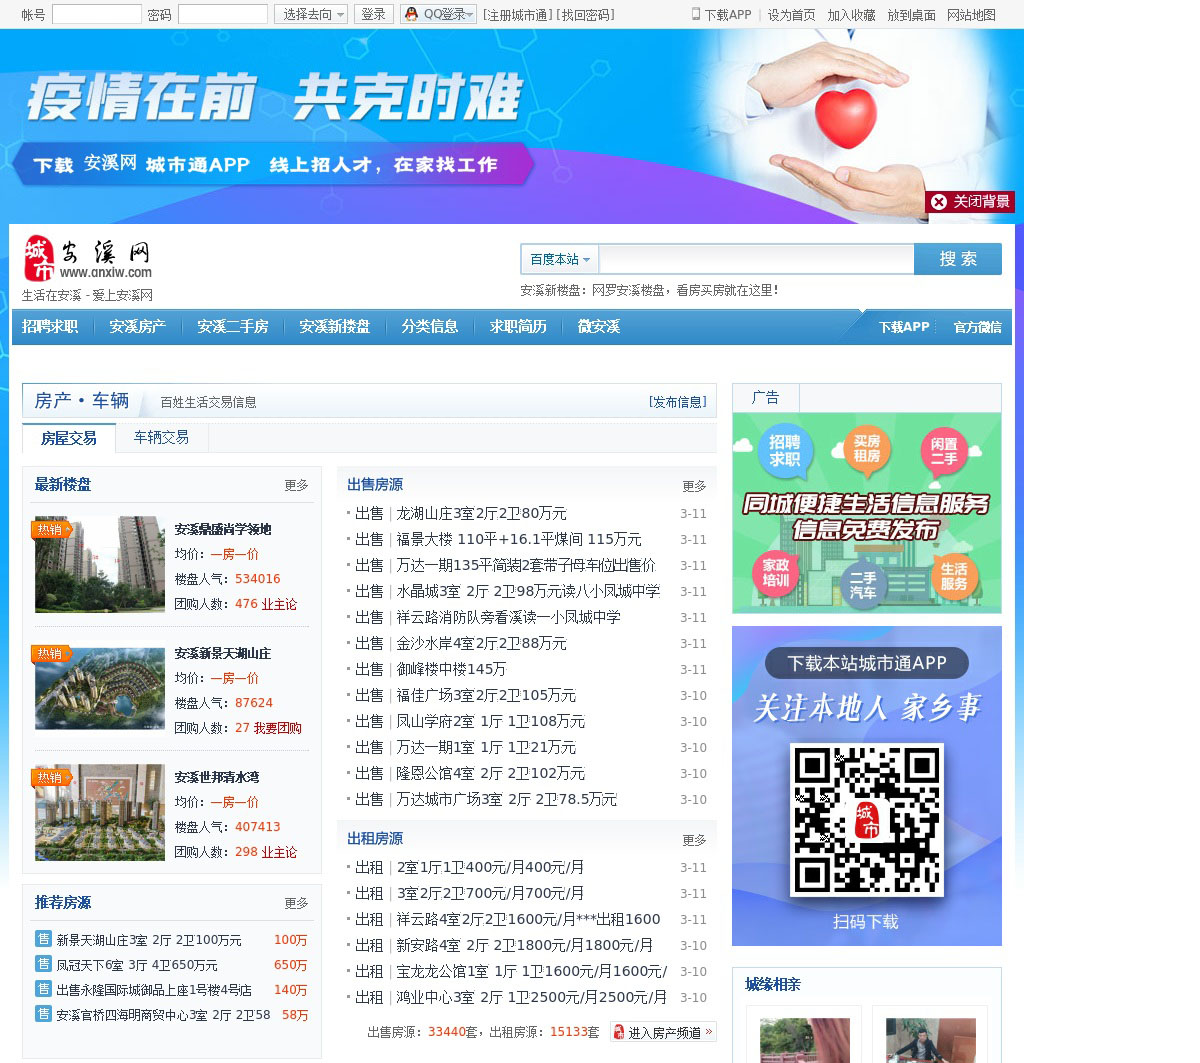Click 官方微信 in the navigation bar
Image resolution: width=1200 pixels, height=1063 pixels.
[x=977, y=327]
